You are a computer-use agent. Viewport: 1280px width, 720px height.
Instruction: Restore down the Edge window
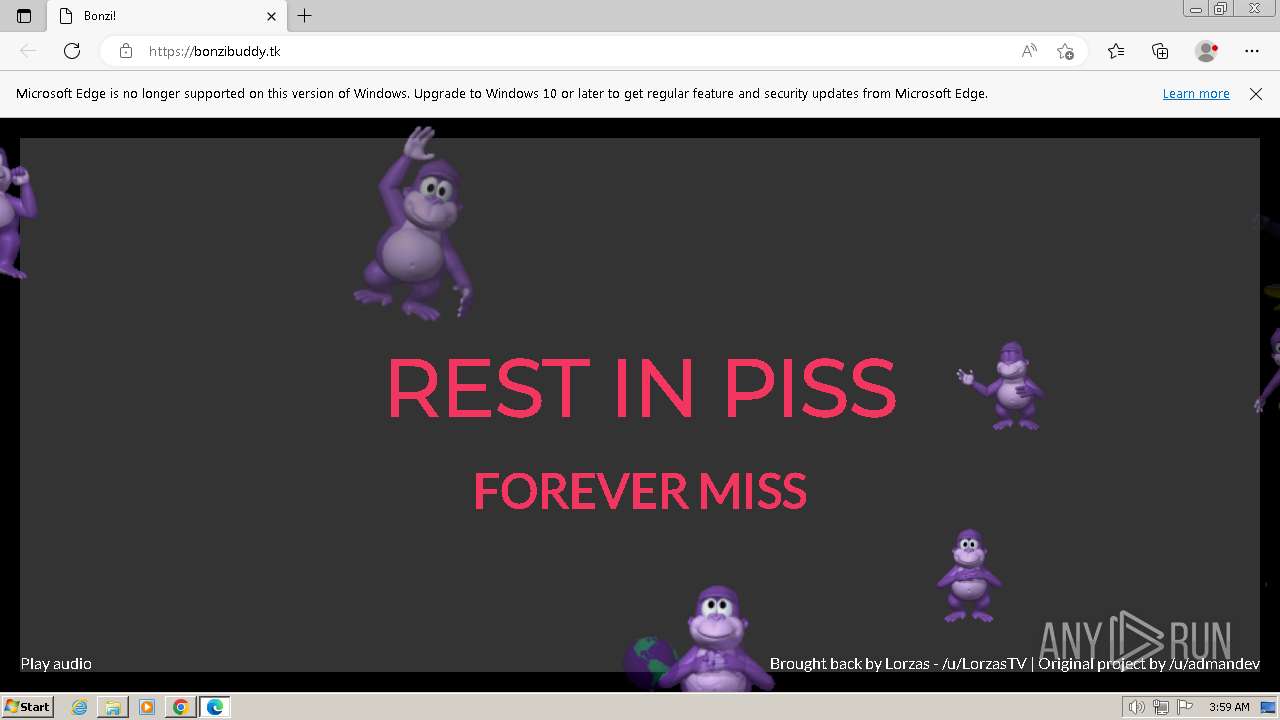[1221, 9]
